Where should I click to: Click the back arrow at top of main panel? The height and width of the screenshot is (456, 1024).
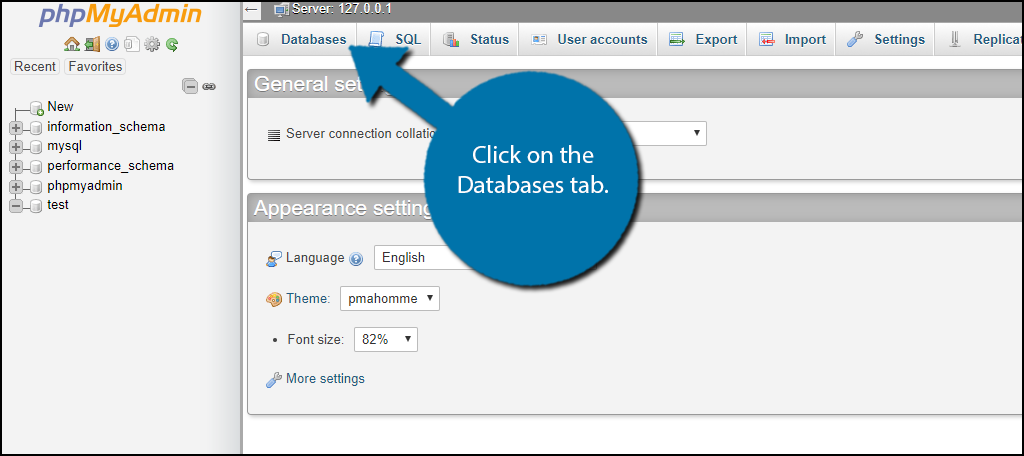point(251,10)
